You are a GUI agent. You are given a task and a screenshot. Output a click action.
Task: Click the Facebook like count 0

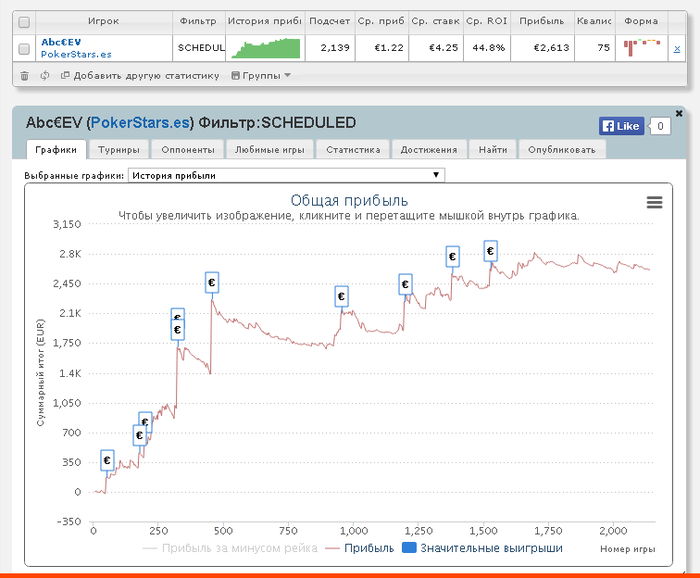coord(660,126)
